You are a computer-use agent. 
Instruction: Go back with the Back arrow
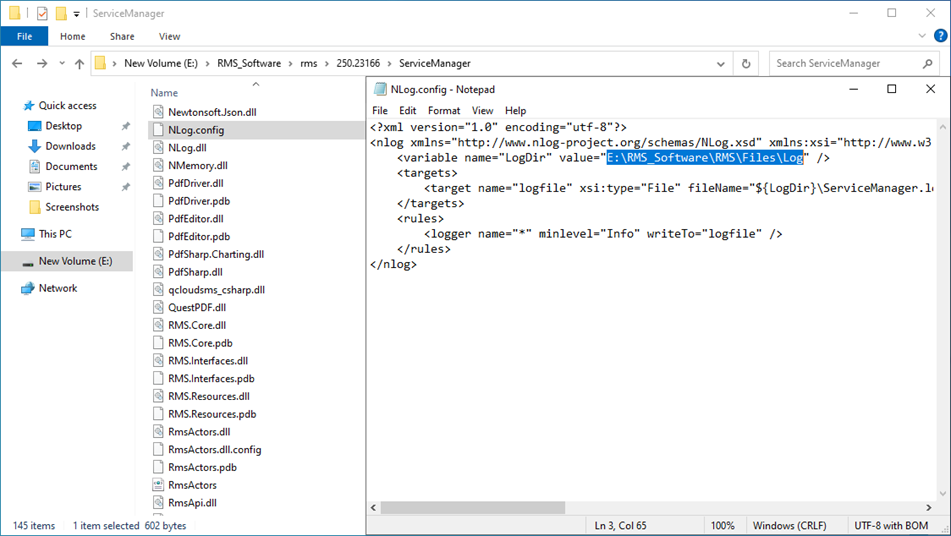(17, 63)
